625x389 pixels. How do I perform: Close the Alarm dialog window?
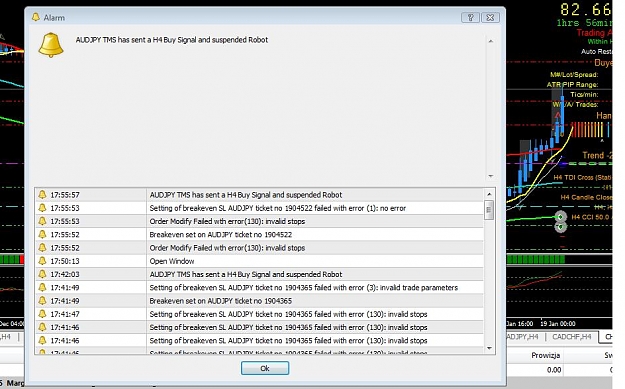point(490,18)
